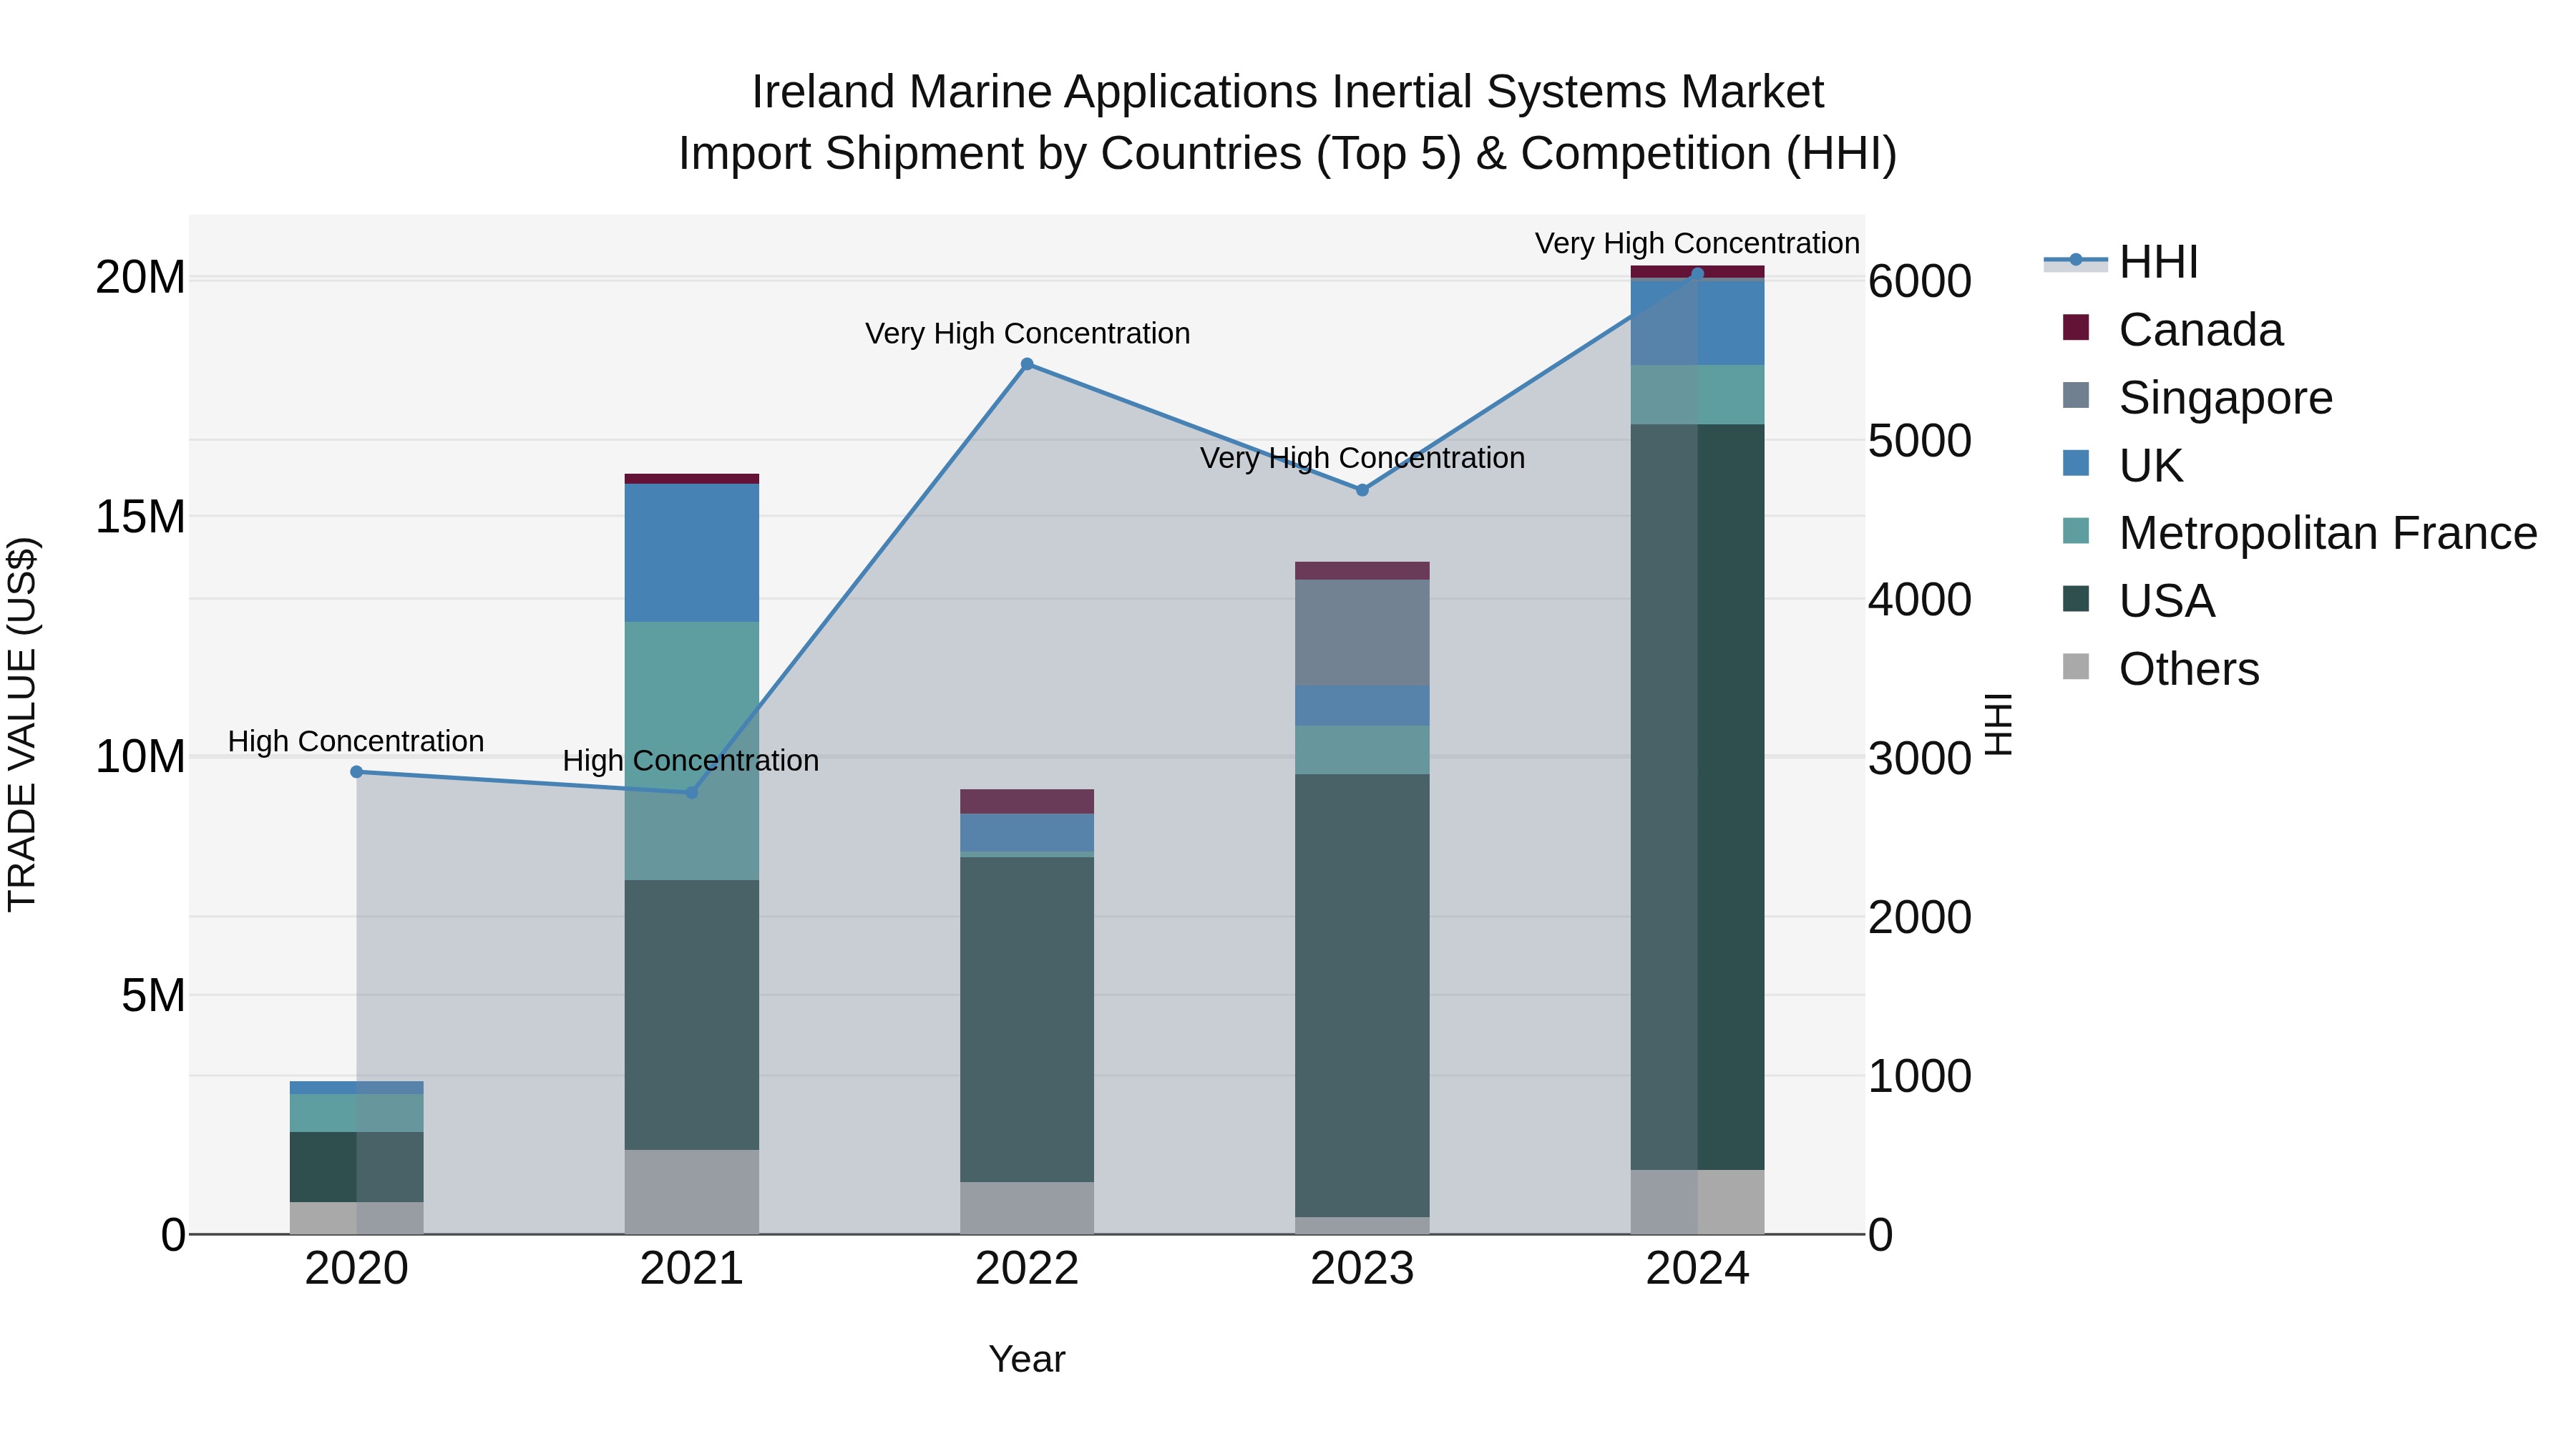Click the 'TRADE VALUE (US$)' axis label
The width and height of the screenshot is (2576, 1449).
point(22,724)
